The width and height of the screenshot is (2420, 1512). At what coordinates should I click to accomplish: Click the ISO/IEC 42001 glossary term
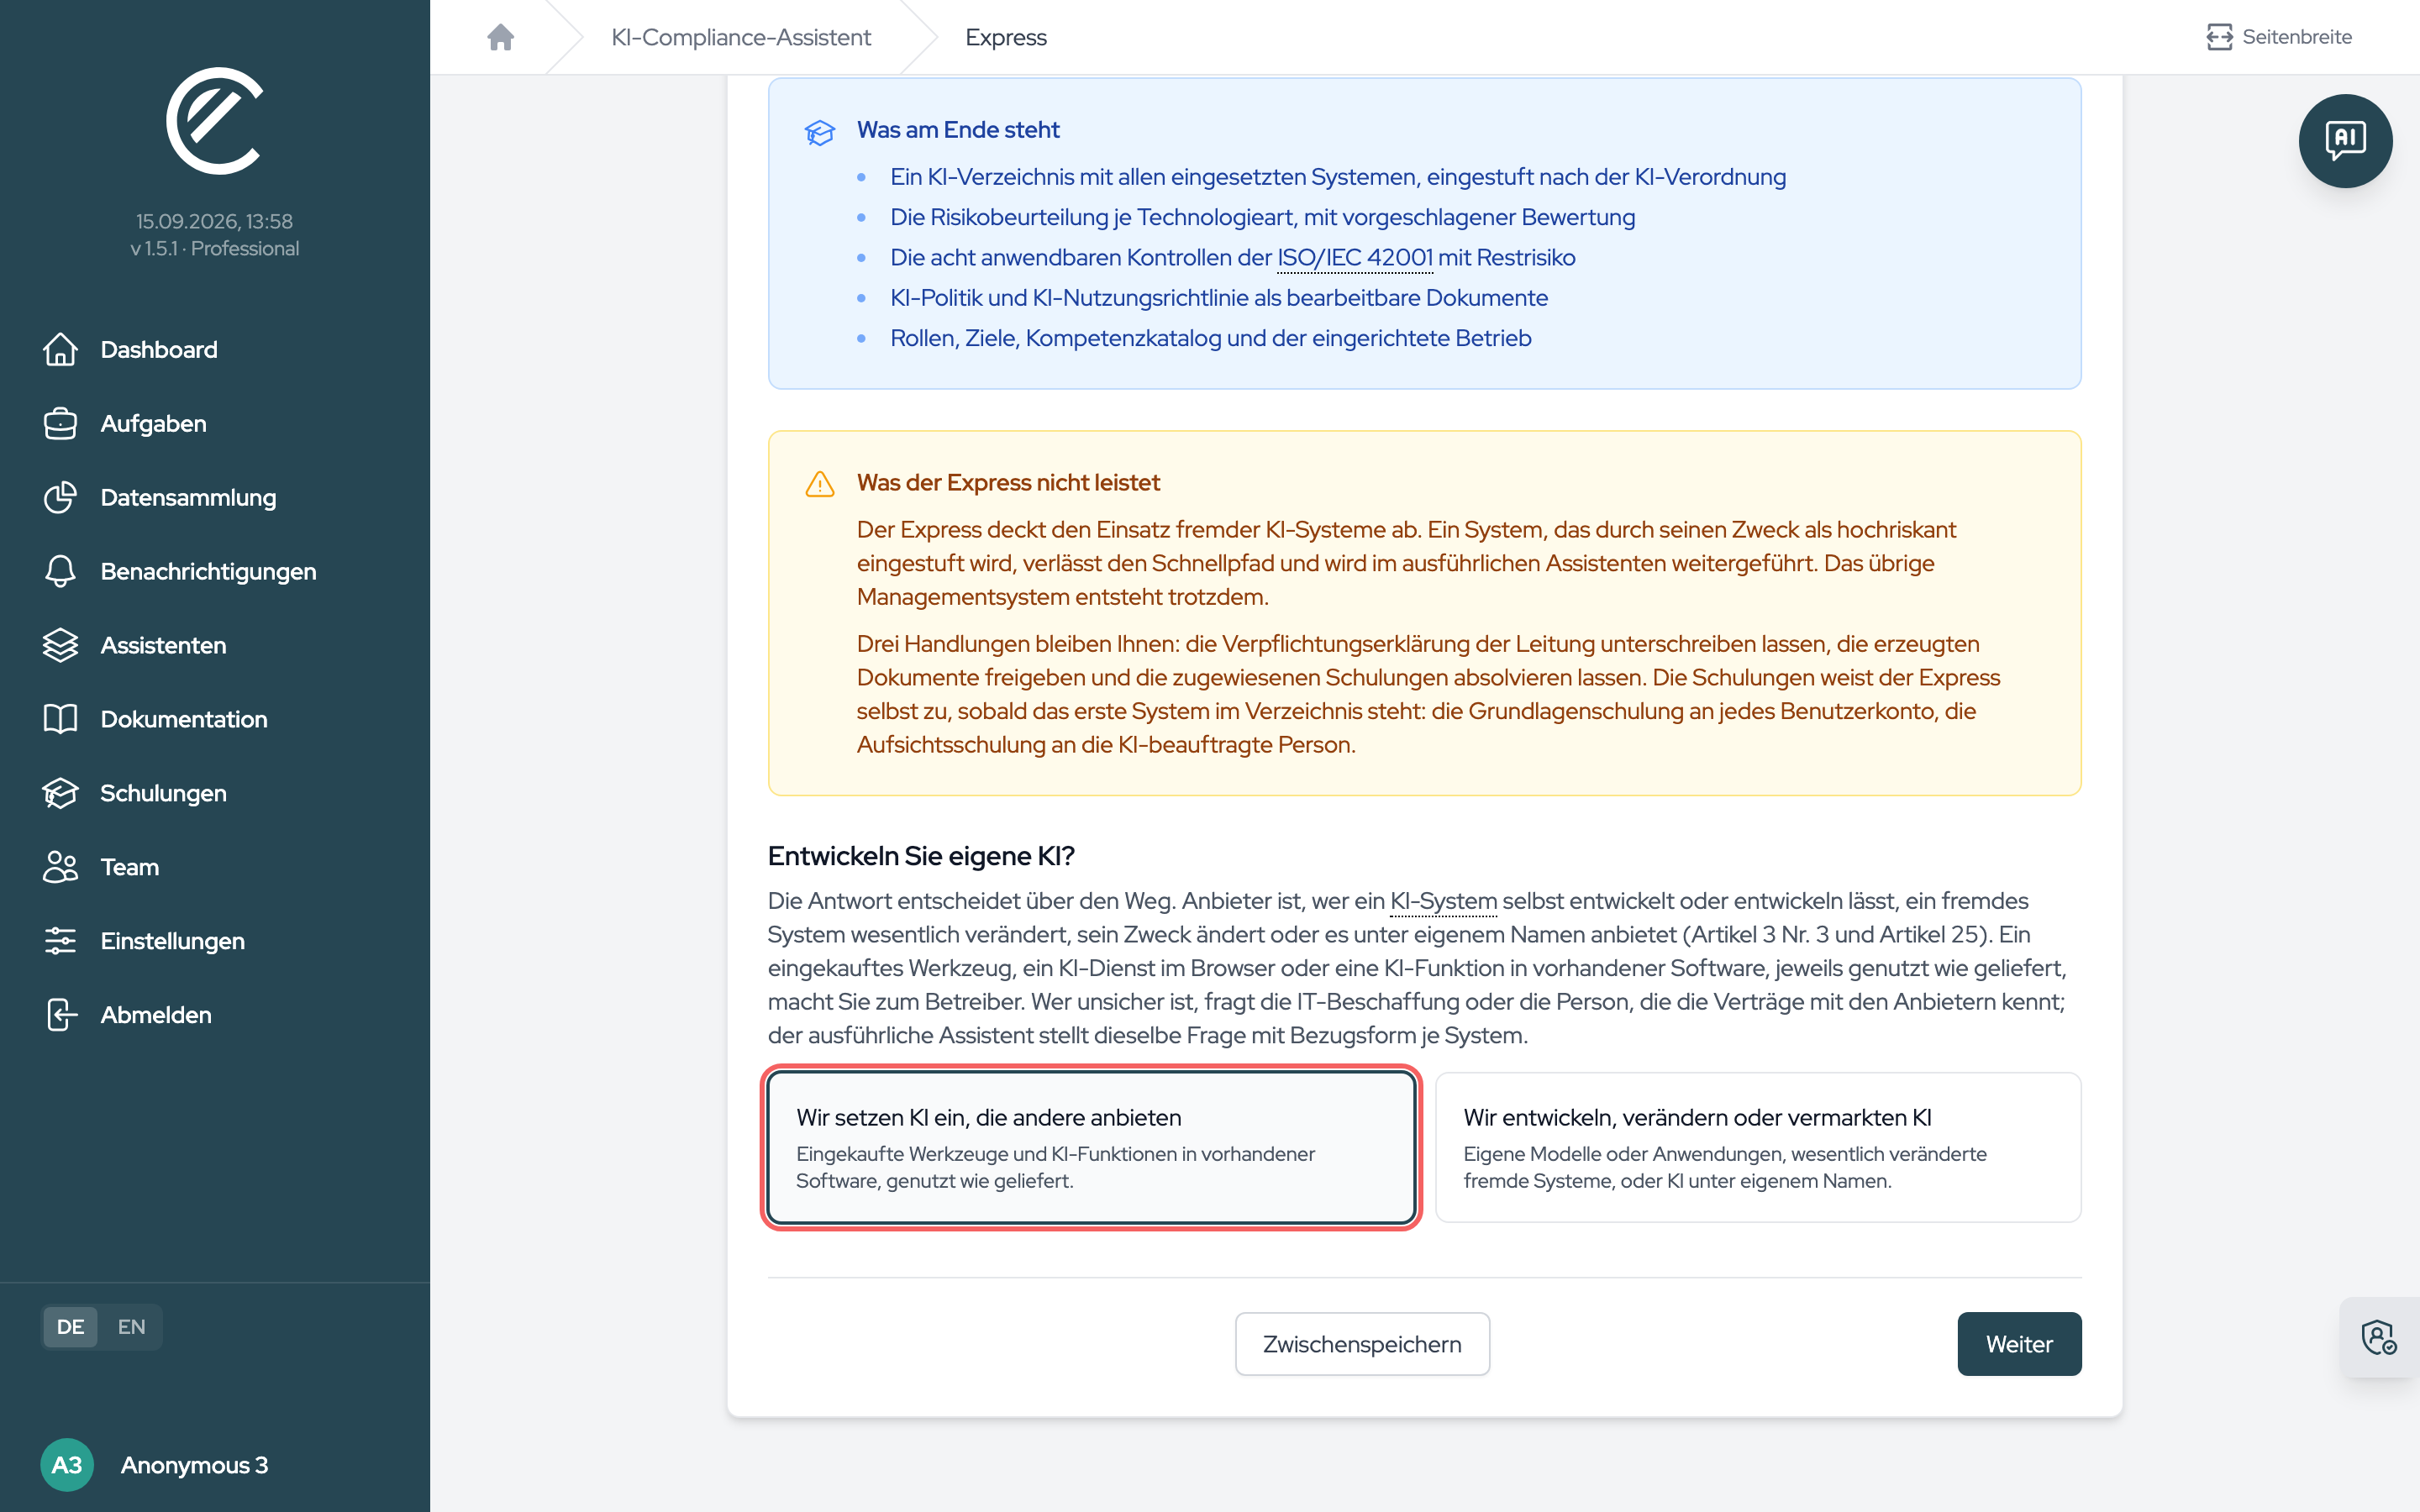pos(1354,258)
